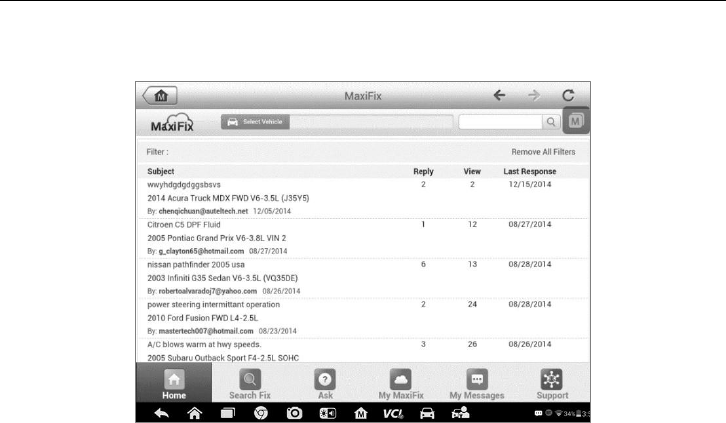This screenshot has width=726, height=423.
Task: Open A/C blows warm at hwy speeds post
Action: point(204,344)
